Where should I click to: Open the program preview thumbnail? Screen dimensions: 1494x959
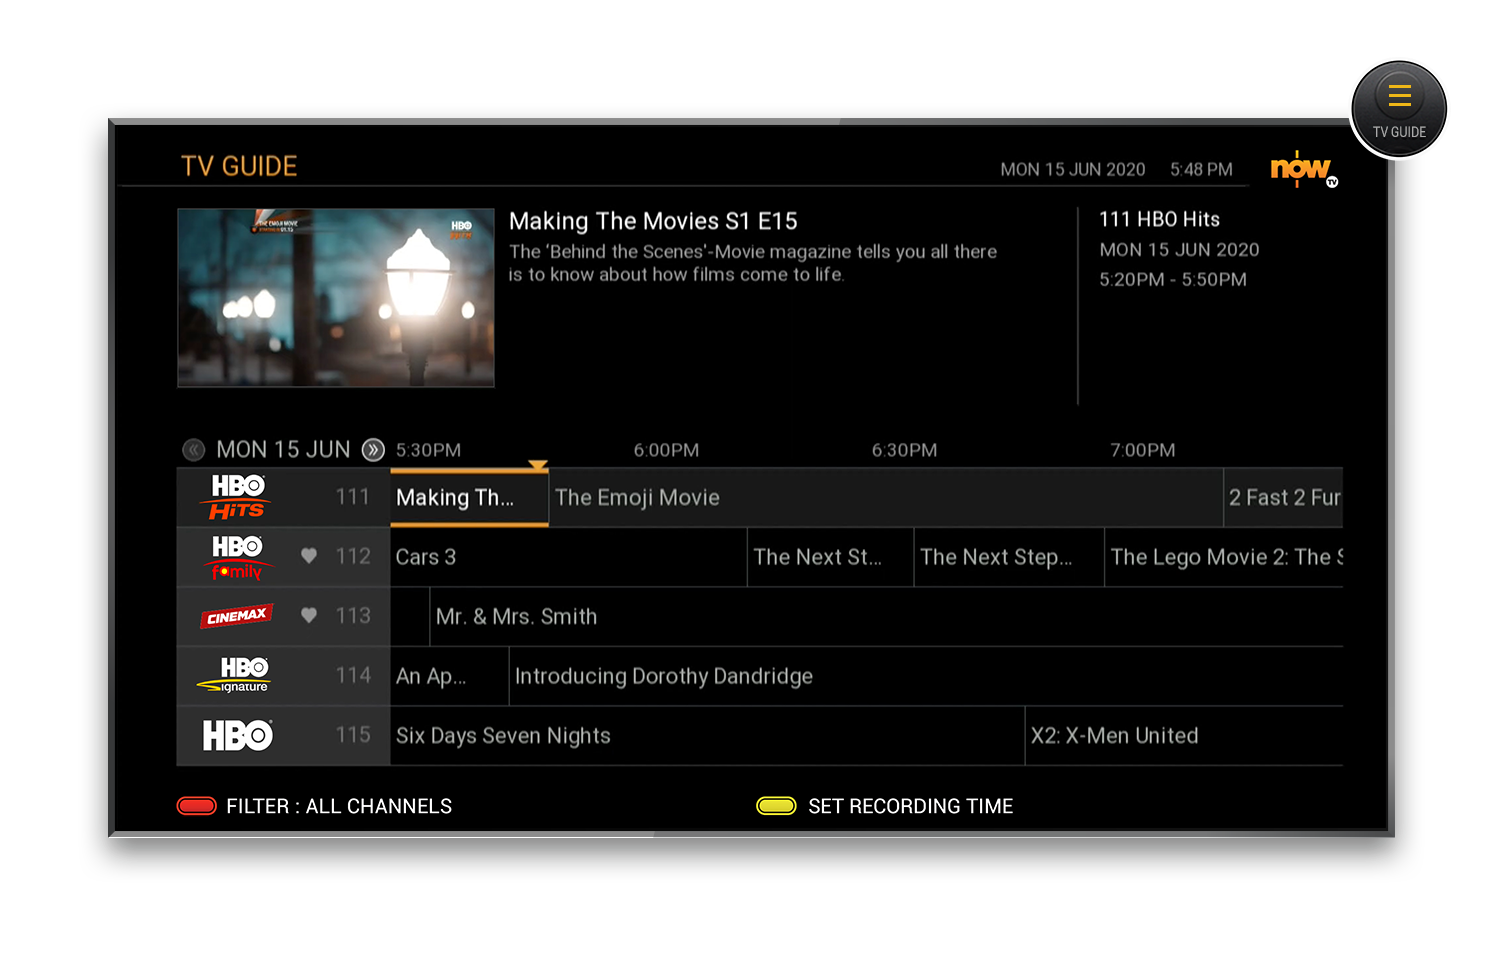coord(336,298)
